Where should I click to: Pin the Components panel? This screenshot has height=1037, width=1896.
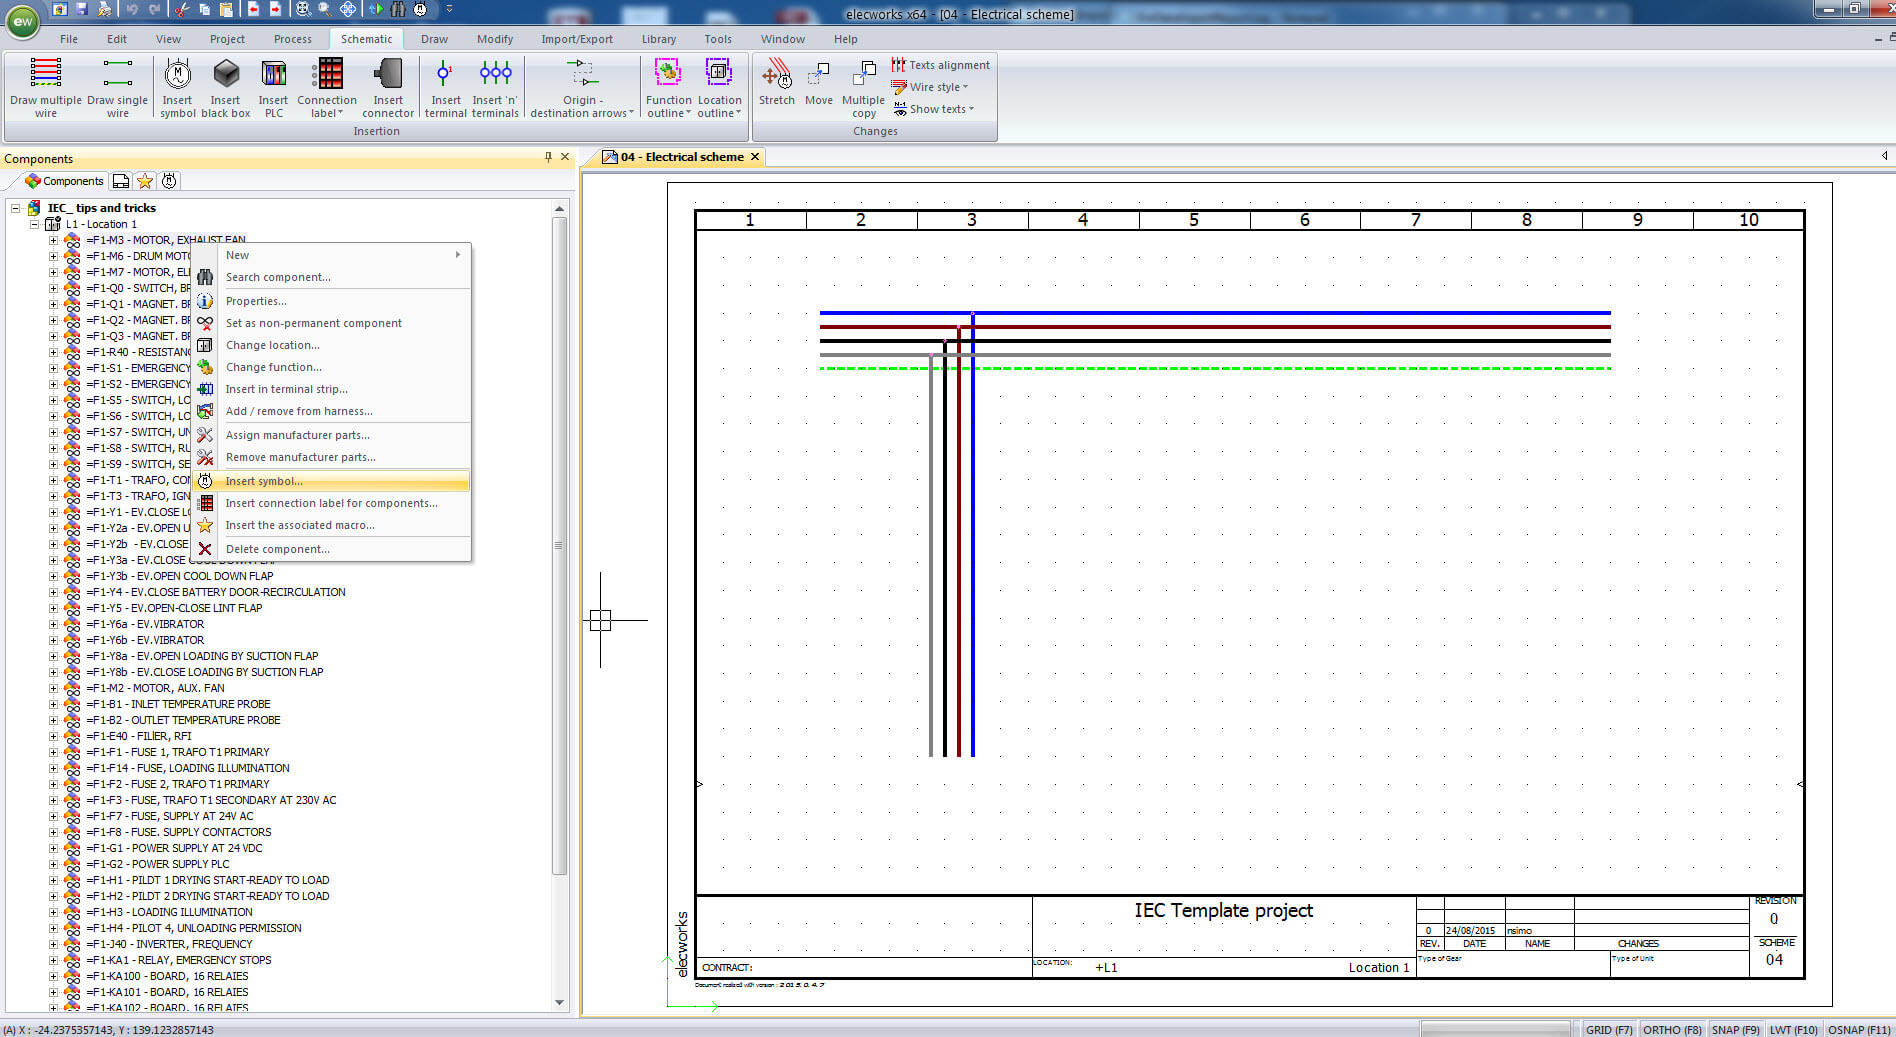coord(548,157)
